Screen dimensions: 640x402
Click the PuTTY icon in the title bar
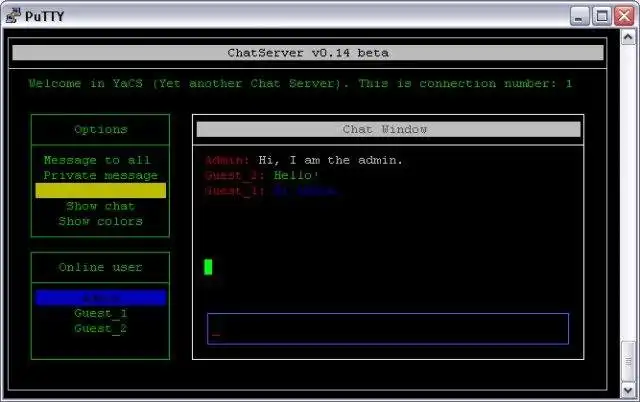point(13,16)
